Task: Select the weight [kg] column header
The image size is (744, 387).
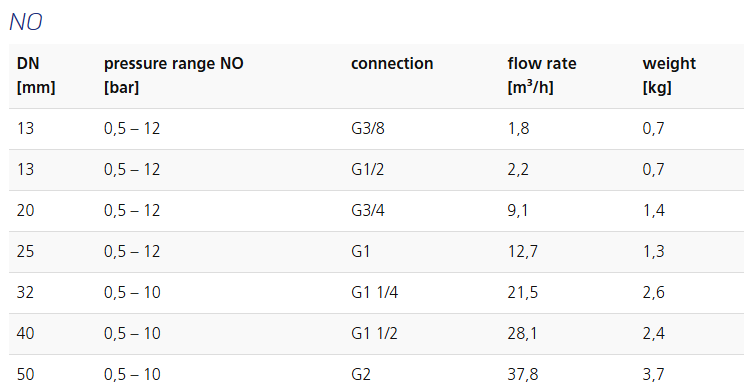Action: pyautogui.click(x=669, y=75)
